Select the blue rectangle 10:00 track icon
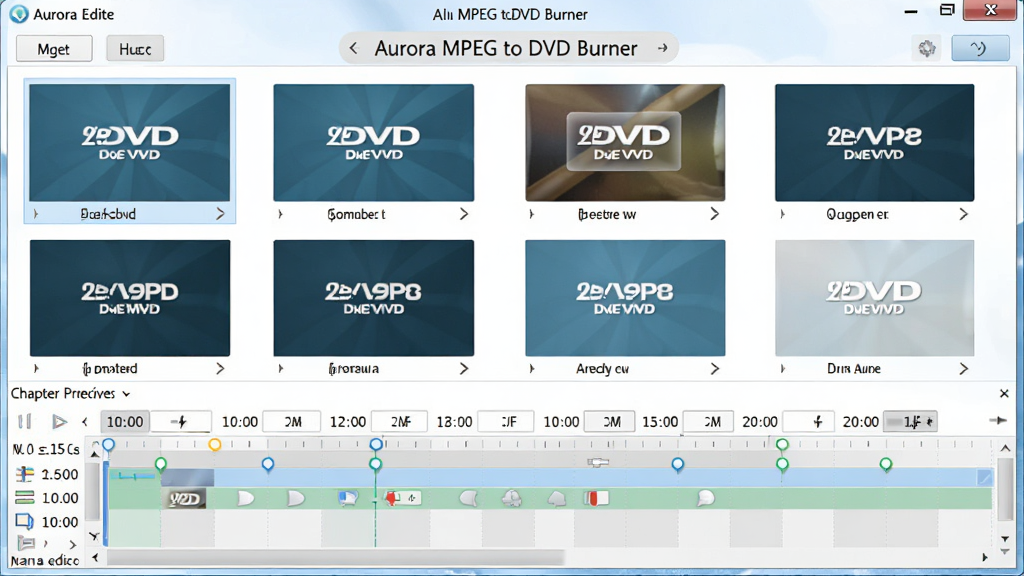This screenshot has height=576, width=1024. point(25,521)
